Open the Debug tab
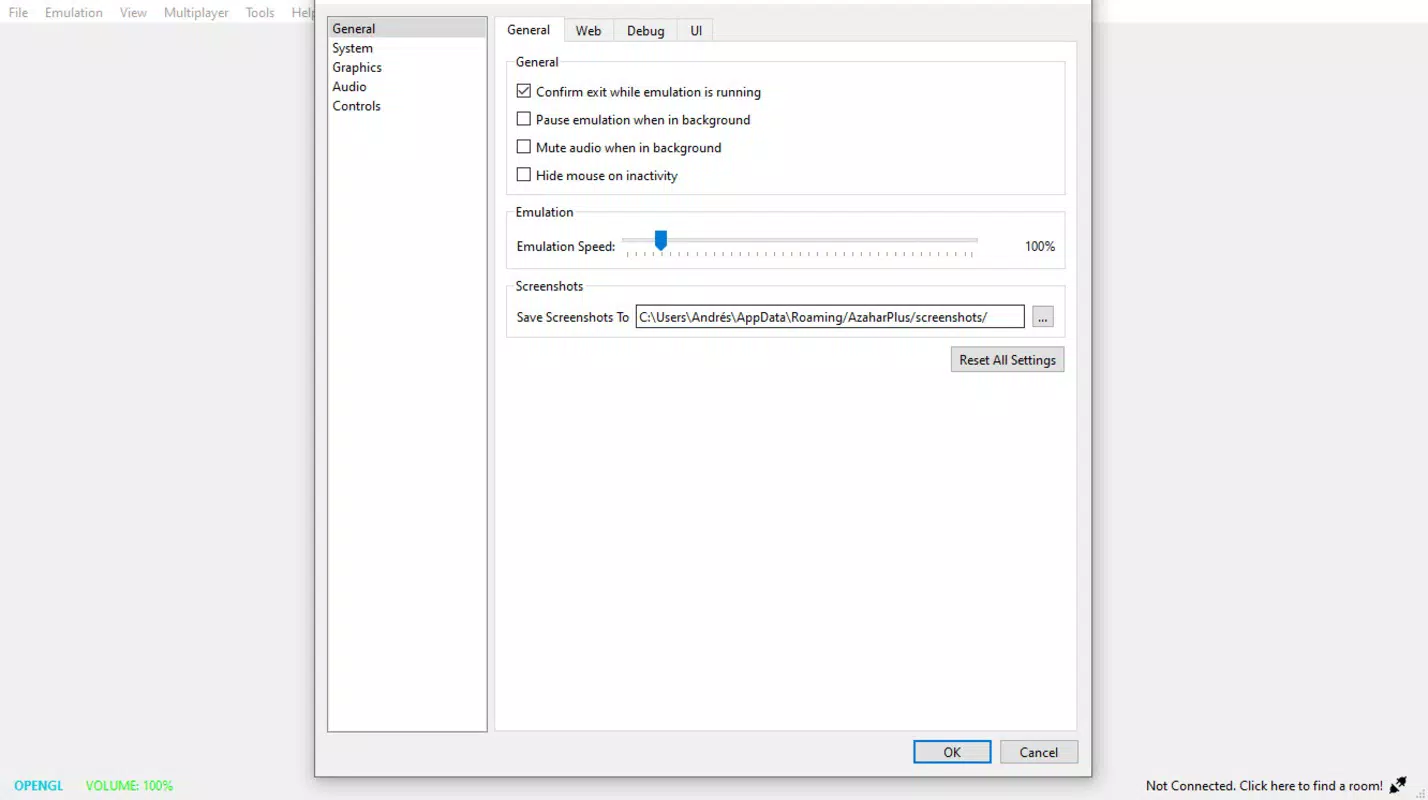The width and height of the screenshot is (1428, 800). tap(645, 31)
